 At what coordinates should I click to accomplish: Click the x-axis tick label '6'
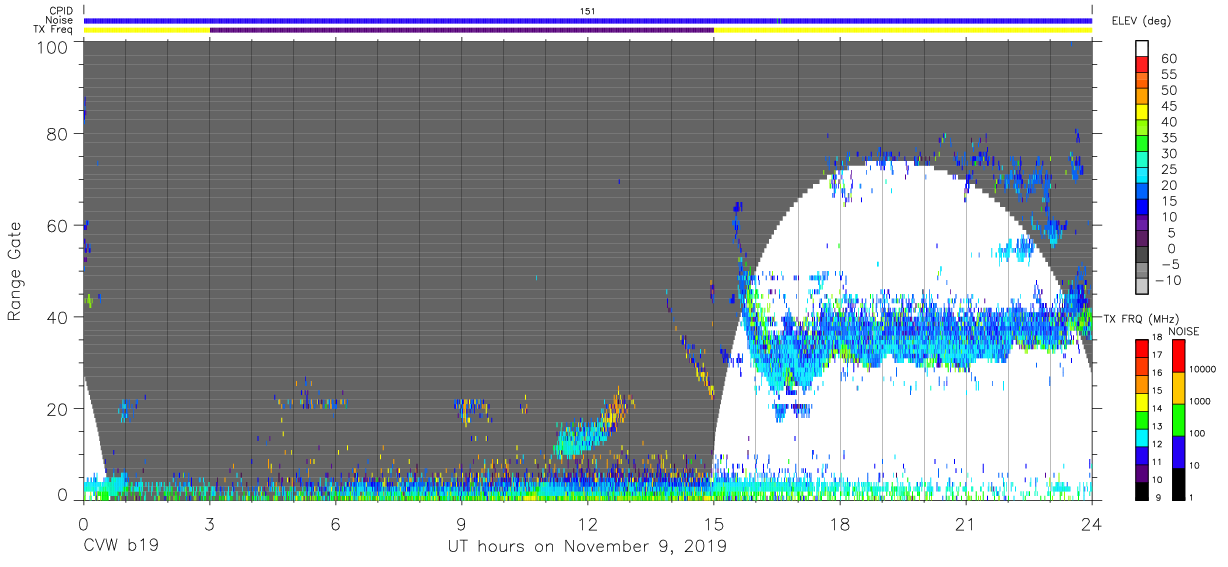click(336, 523)
